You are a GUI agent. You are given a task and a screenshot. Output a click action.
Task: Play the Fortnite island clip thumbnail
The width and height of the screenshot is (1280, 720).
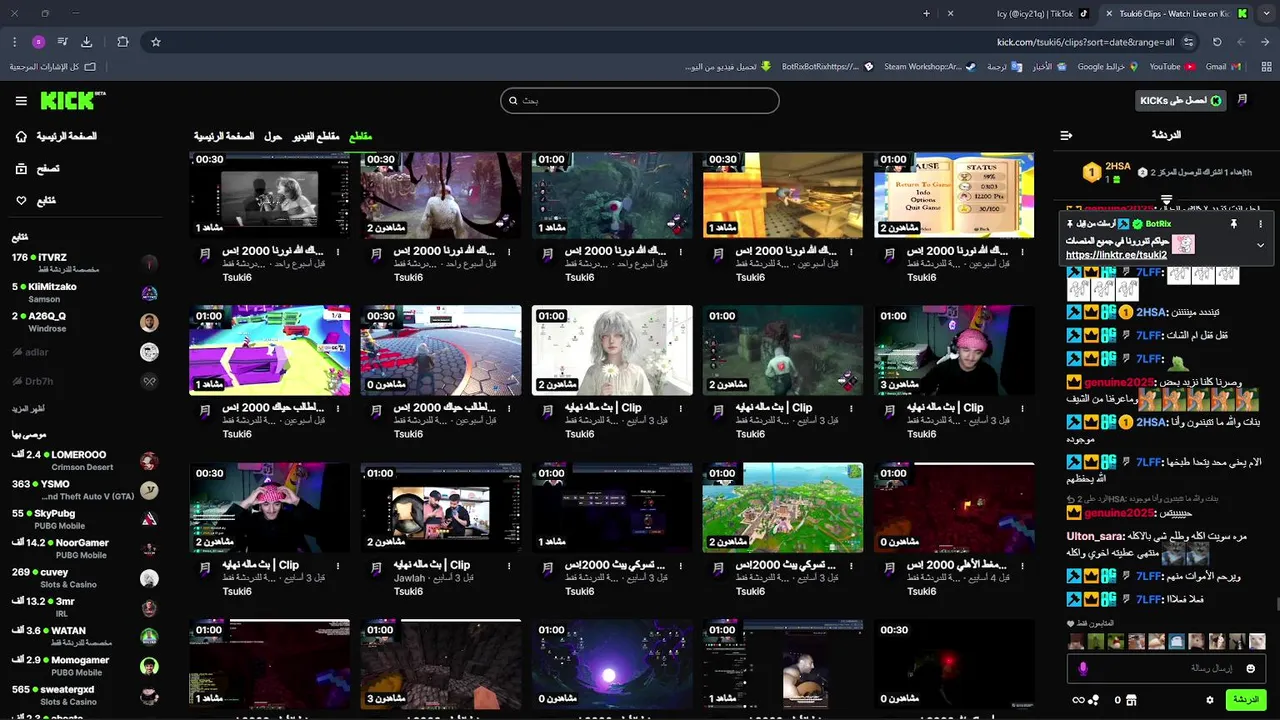coord(783,508)
